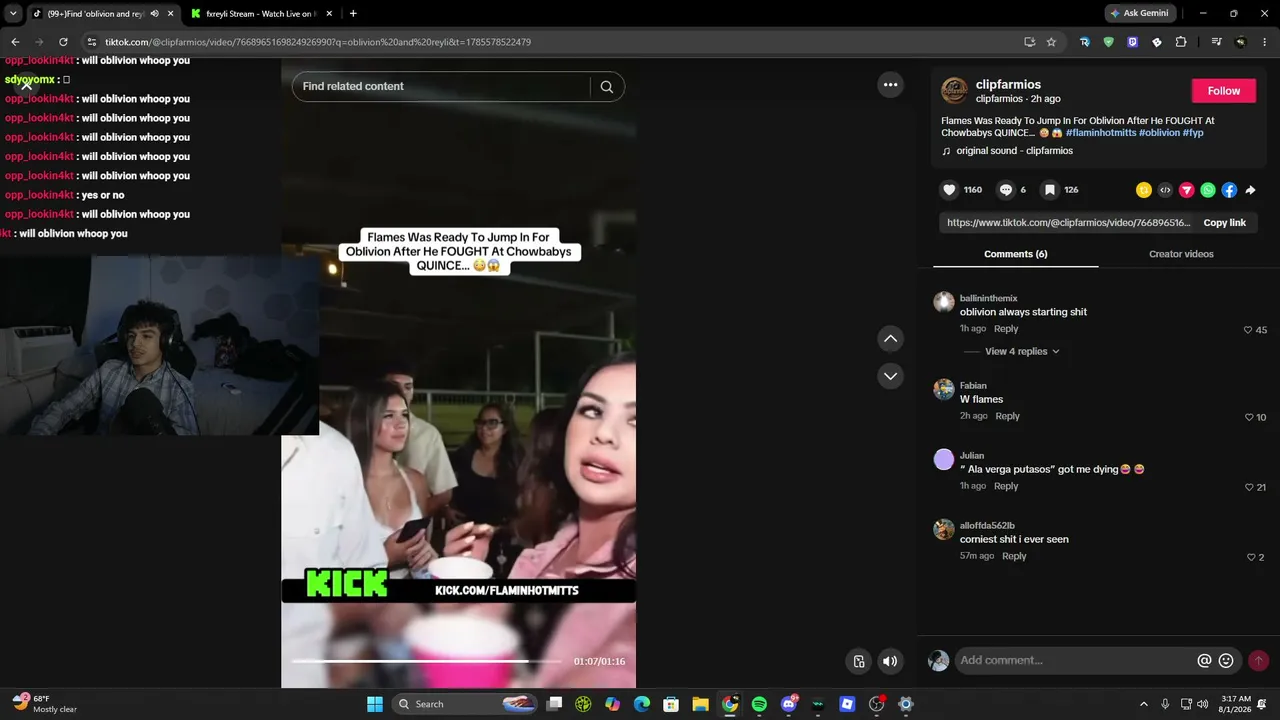1280x720 pixels.
Task: Open a new browser tab
Action: point(353,14)
